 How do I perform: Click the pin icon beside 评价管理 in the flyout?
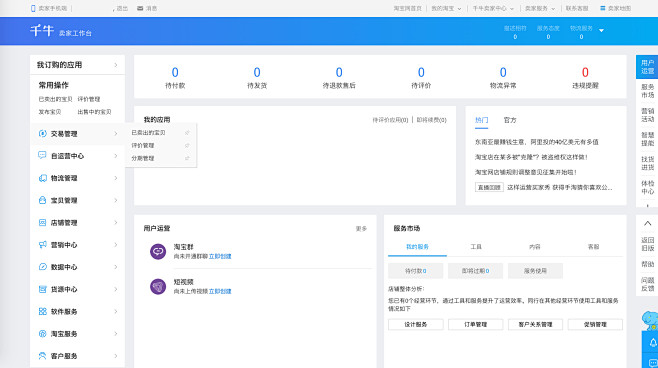[x=187, y=146]
